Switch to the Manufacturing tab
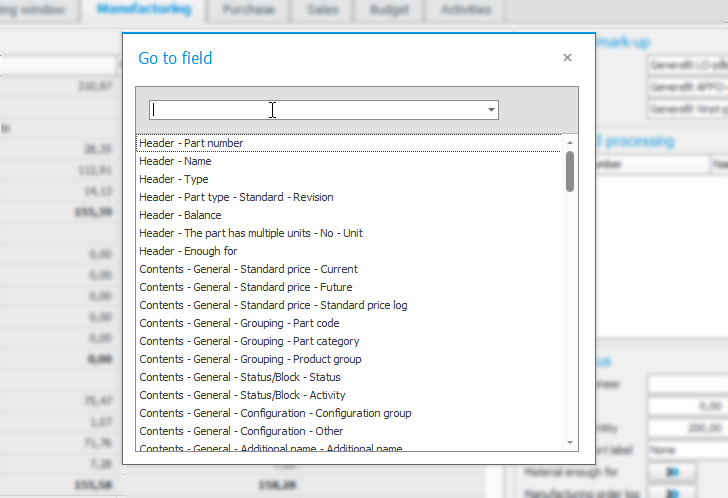 (144, 10)
